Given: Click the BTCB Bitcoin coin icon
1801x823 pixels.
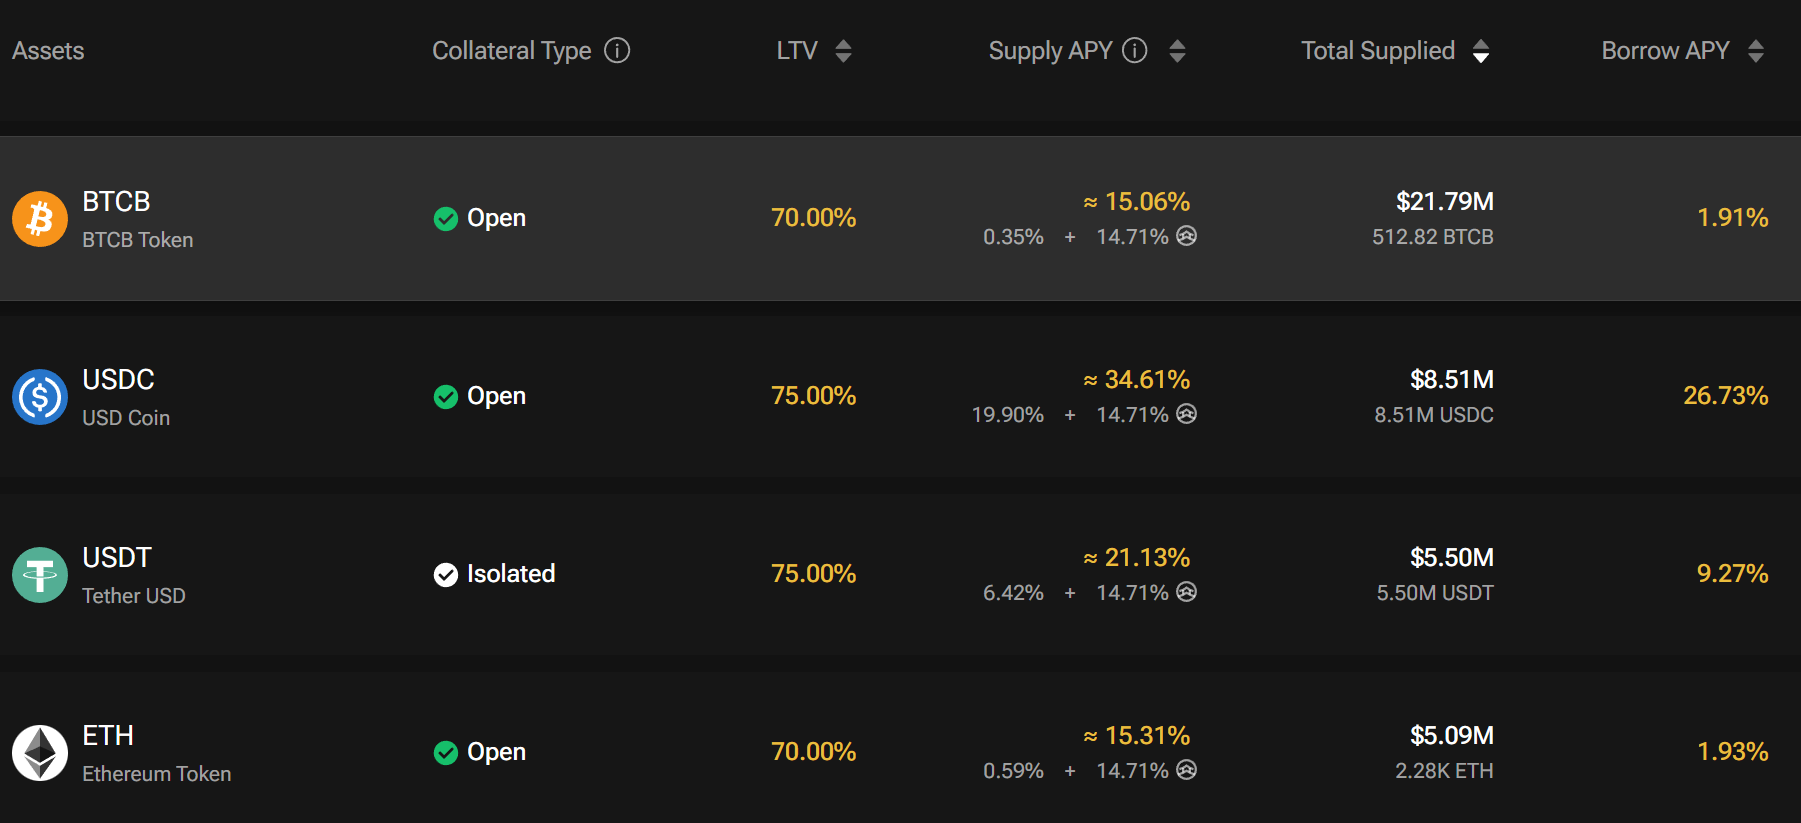Looking at the screenshot, I should tap(40, 218).
